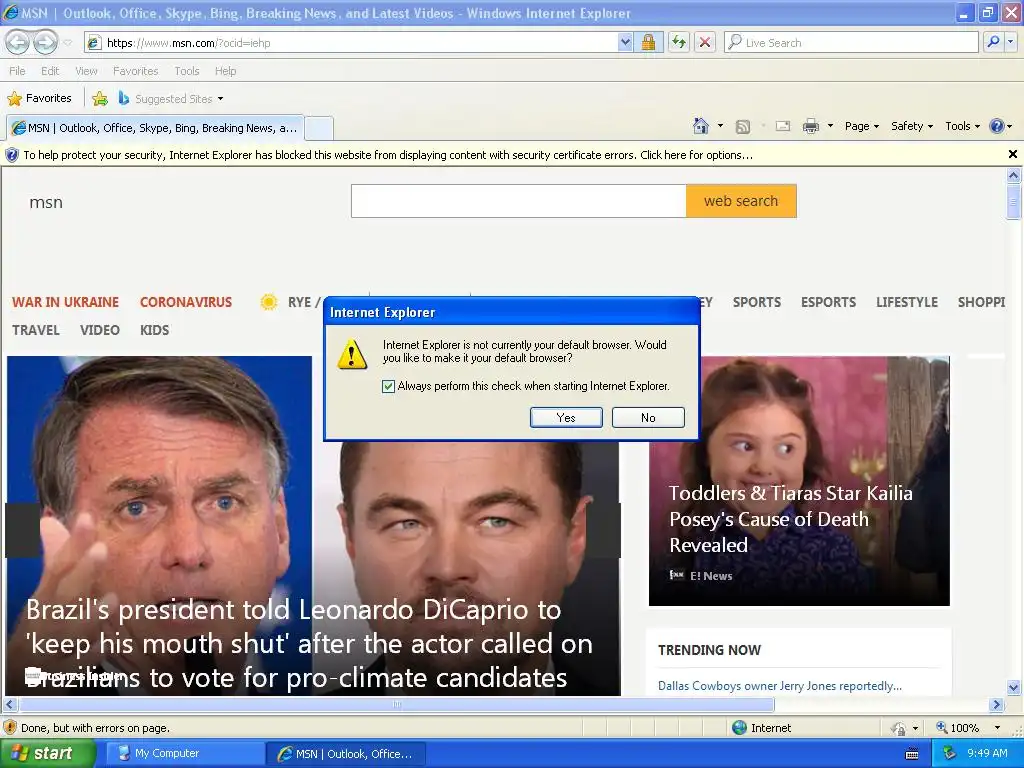Open the File menu
1024x768 pixels.
(18, 71)
